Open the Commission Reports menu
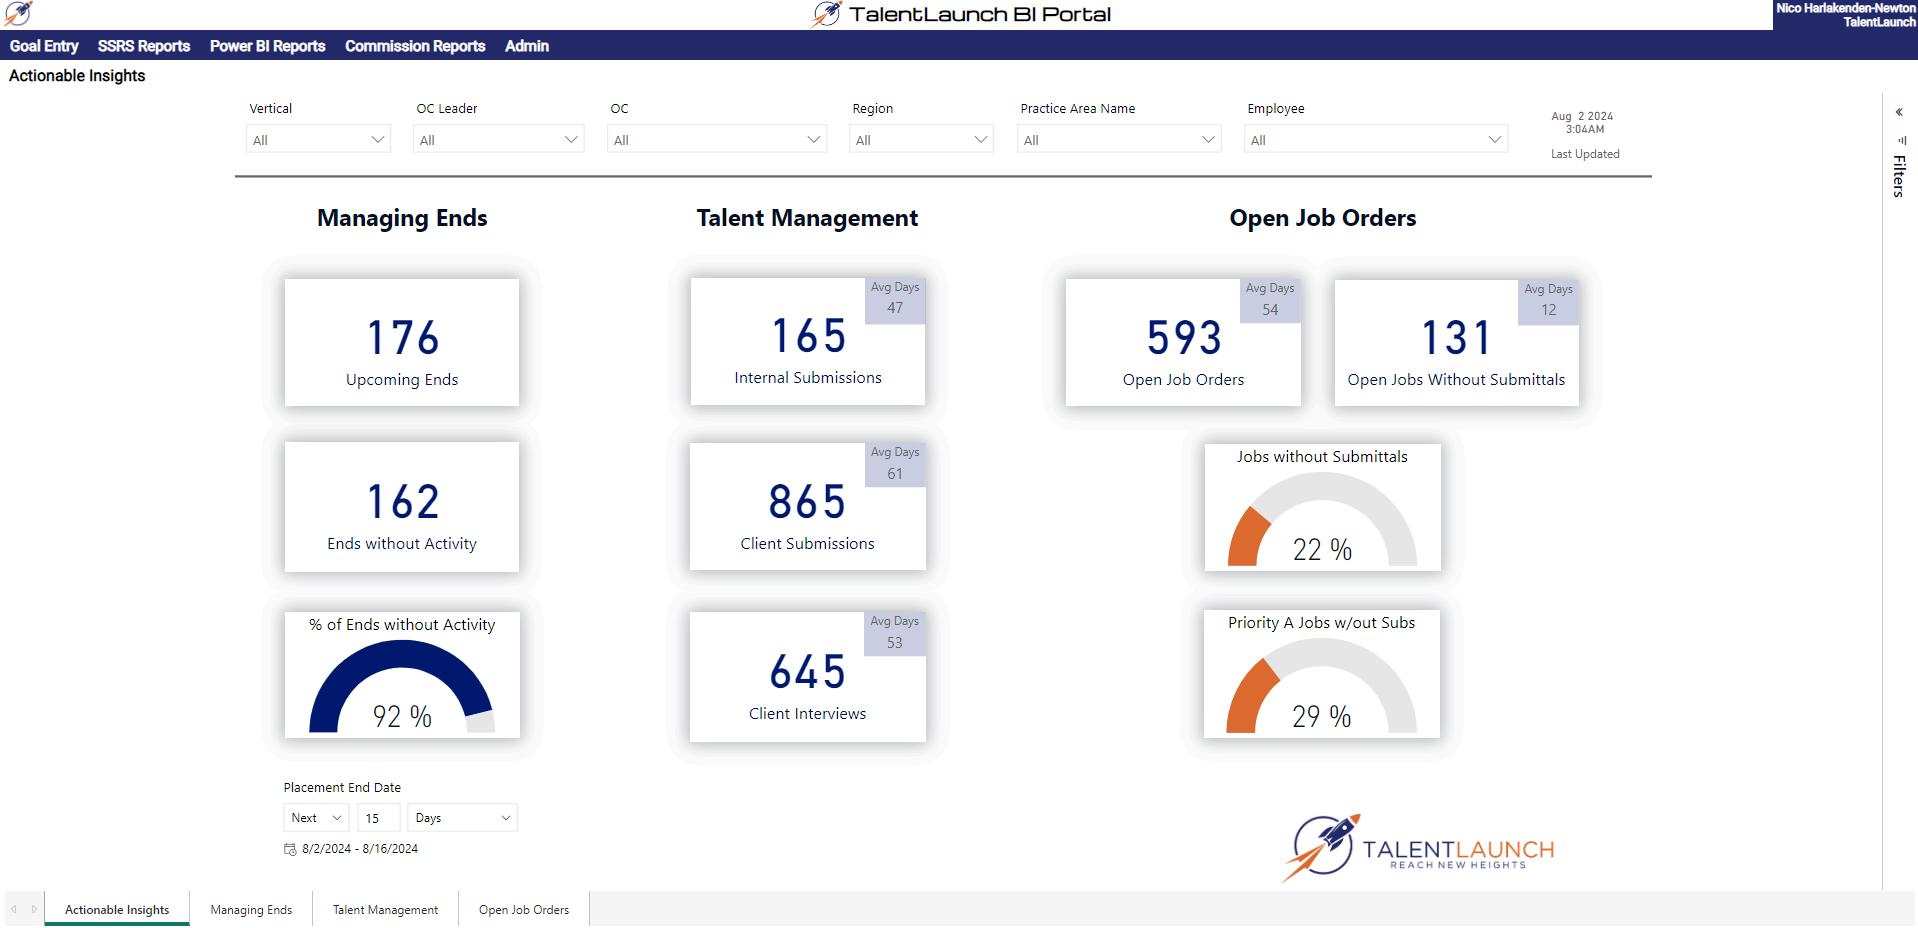1918x928 pixels. [415, 46]
